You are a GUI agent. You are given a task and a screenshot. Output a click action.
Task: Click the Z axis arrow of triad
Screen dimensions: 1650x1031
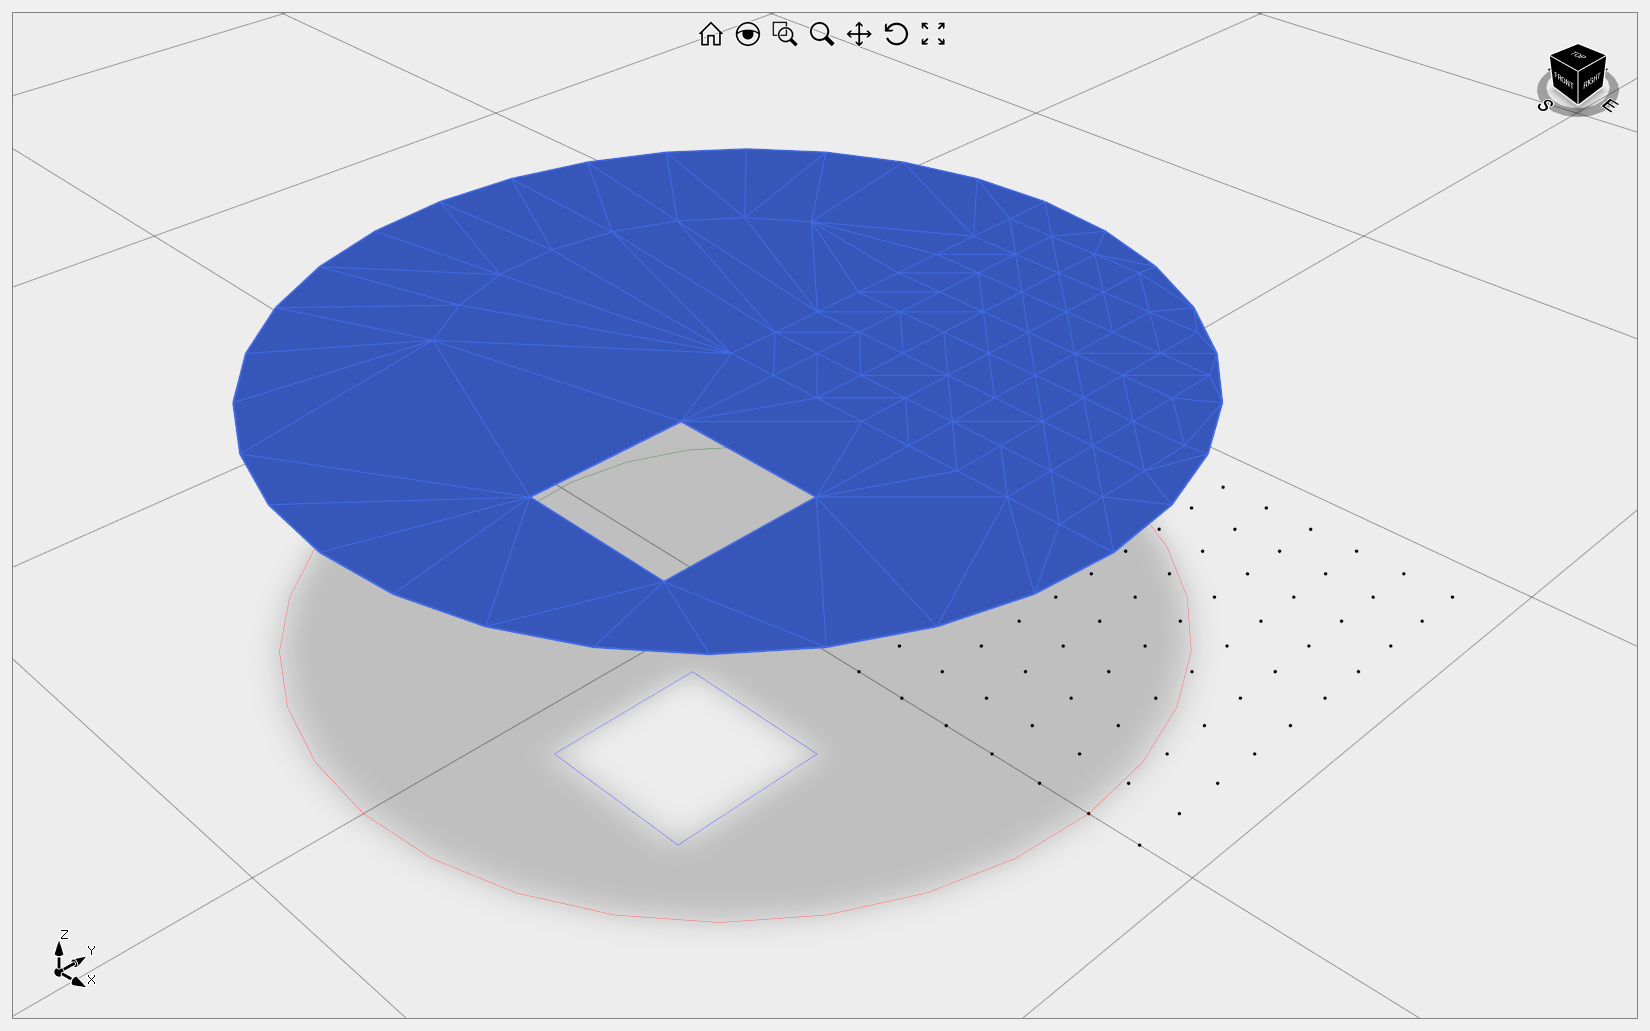click(59, 949)
